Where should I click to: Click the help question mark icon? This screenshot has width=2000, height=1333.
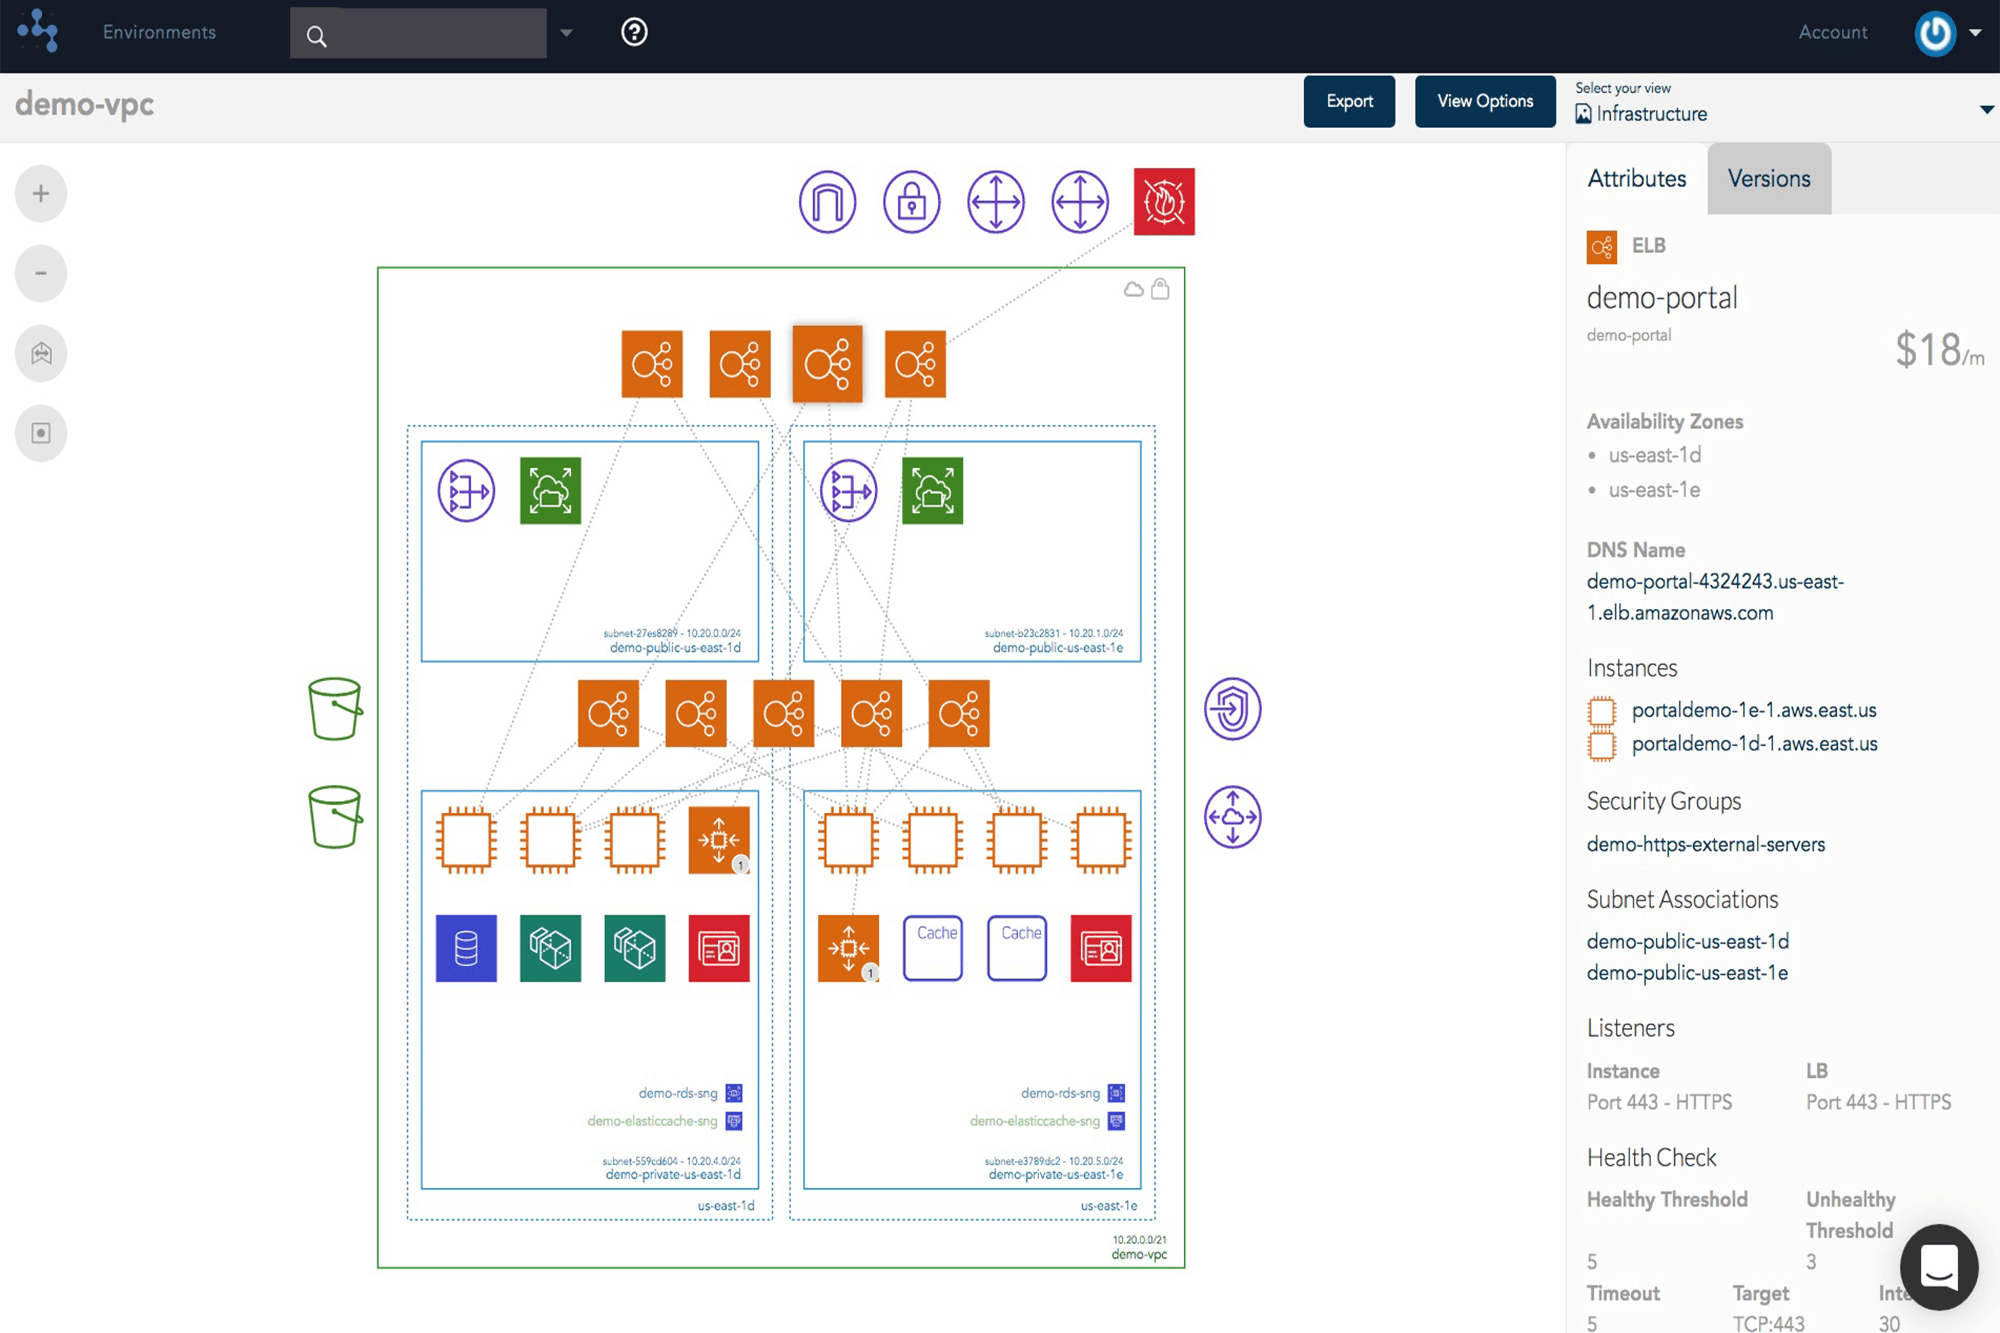(635, 31)
